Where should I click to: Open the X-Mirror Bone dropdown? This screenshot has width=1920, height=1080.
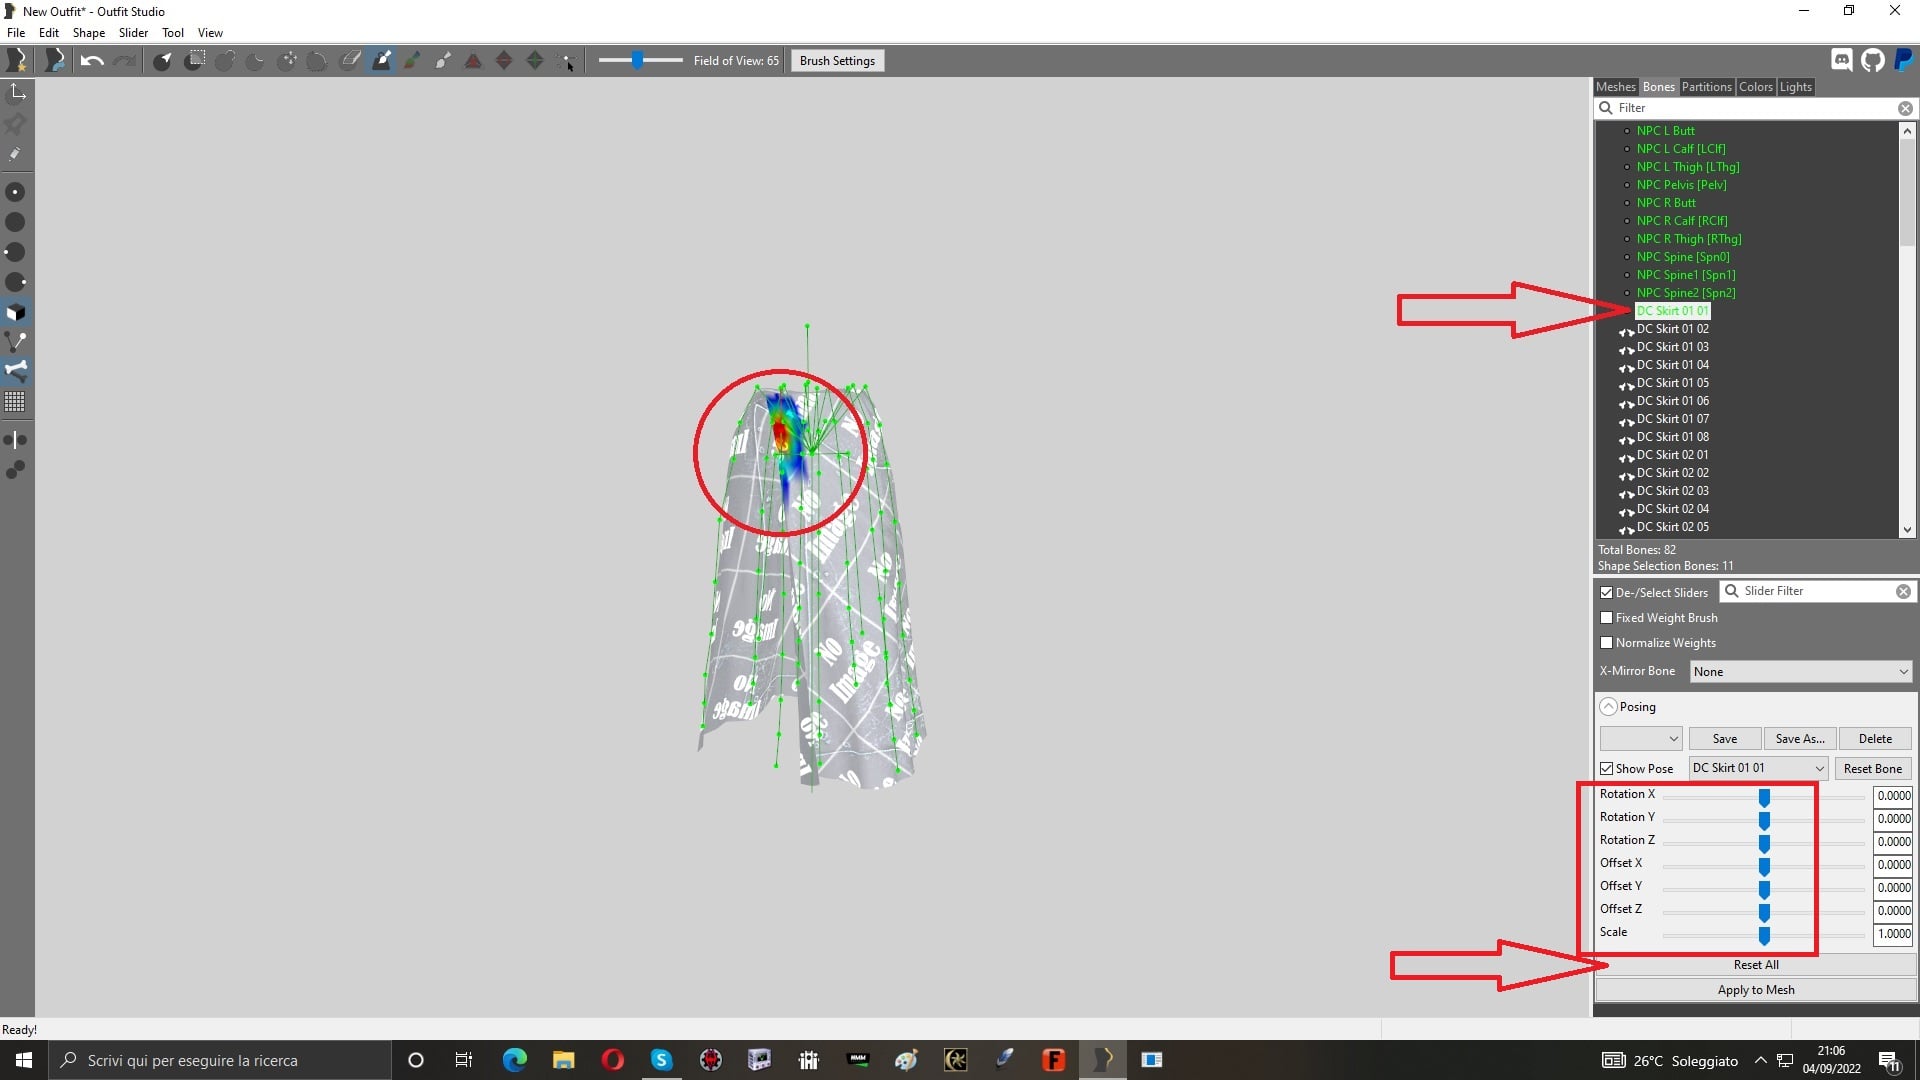click(1801, 672)
